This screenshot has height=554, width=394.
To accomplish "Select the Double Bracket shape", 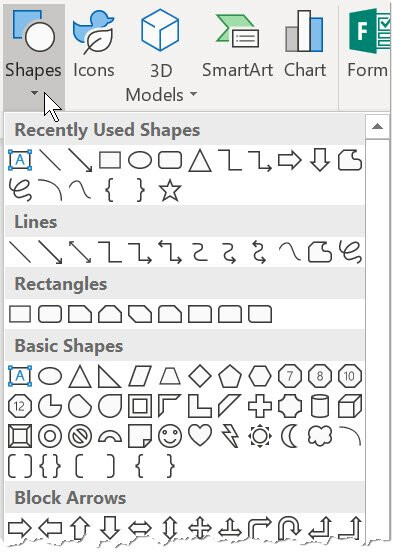I will [x=20, y=466].
